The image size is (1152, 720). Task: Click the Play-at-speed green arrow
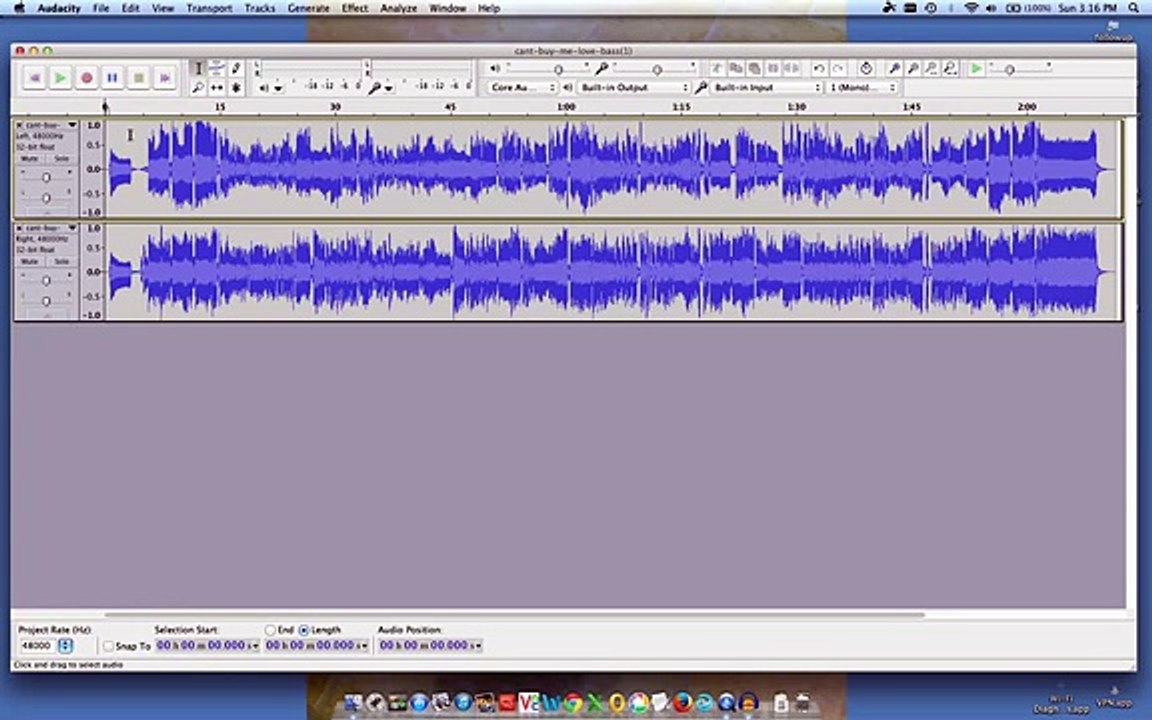pyautogui.click(x=976, y=68)
